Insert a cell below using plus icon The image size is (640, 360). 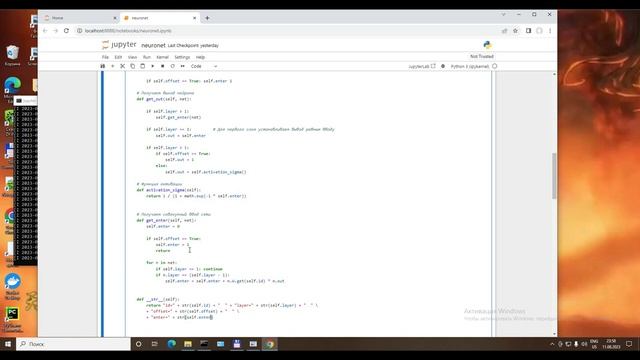113,66
